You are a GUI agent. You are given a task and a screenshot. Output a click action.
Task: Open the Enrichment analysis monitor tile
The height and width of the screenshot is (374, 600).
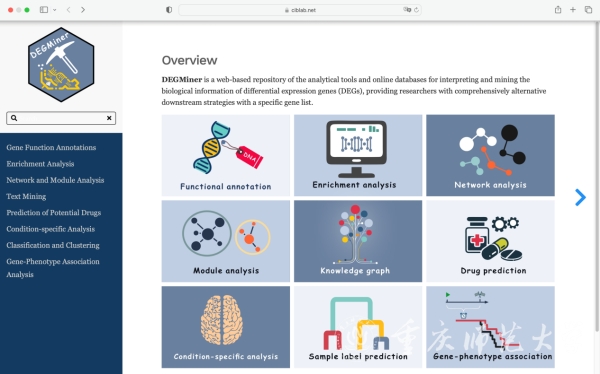[x=358, y=155]
